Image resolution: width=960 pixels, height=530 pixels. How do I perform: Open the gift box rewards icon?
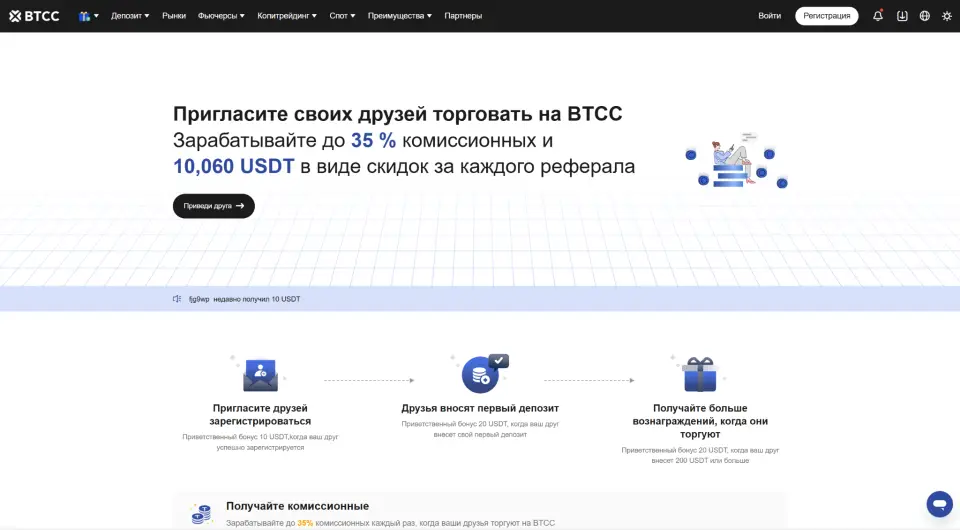coord(84,16)
